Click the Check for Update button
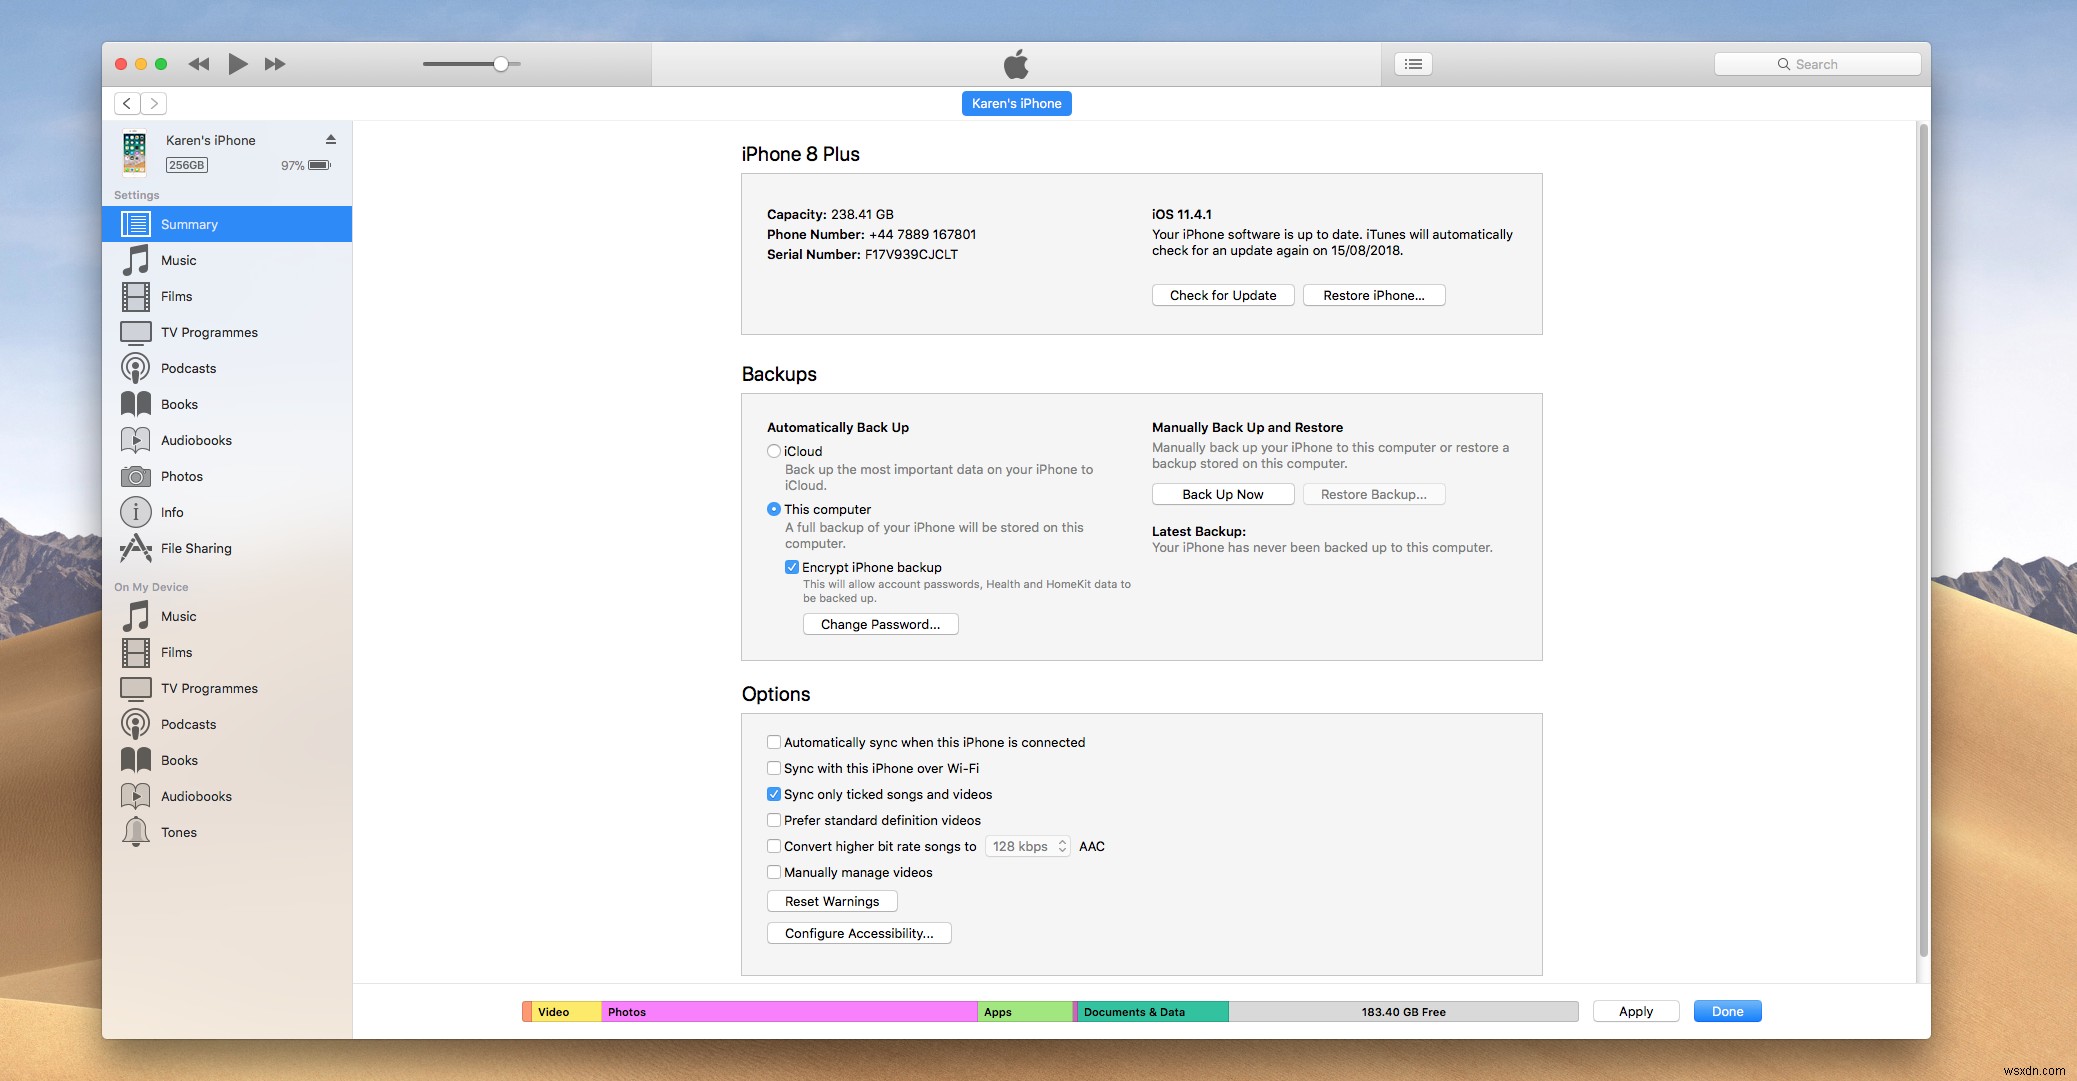The image size is (2077, 1081). 1221,295
